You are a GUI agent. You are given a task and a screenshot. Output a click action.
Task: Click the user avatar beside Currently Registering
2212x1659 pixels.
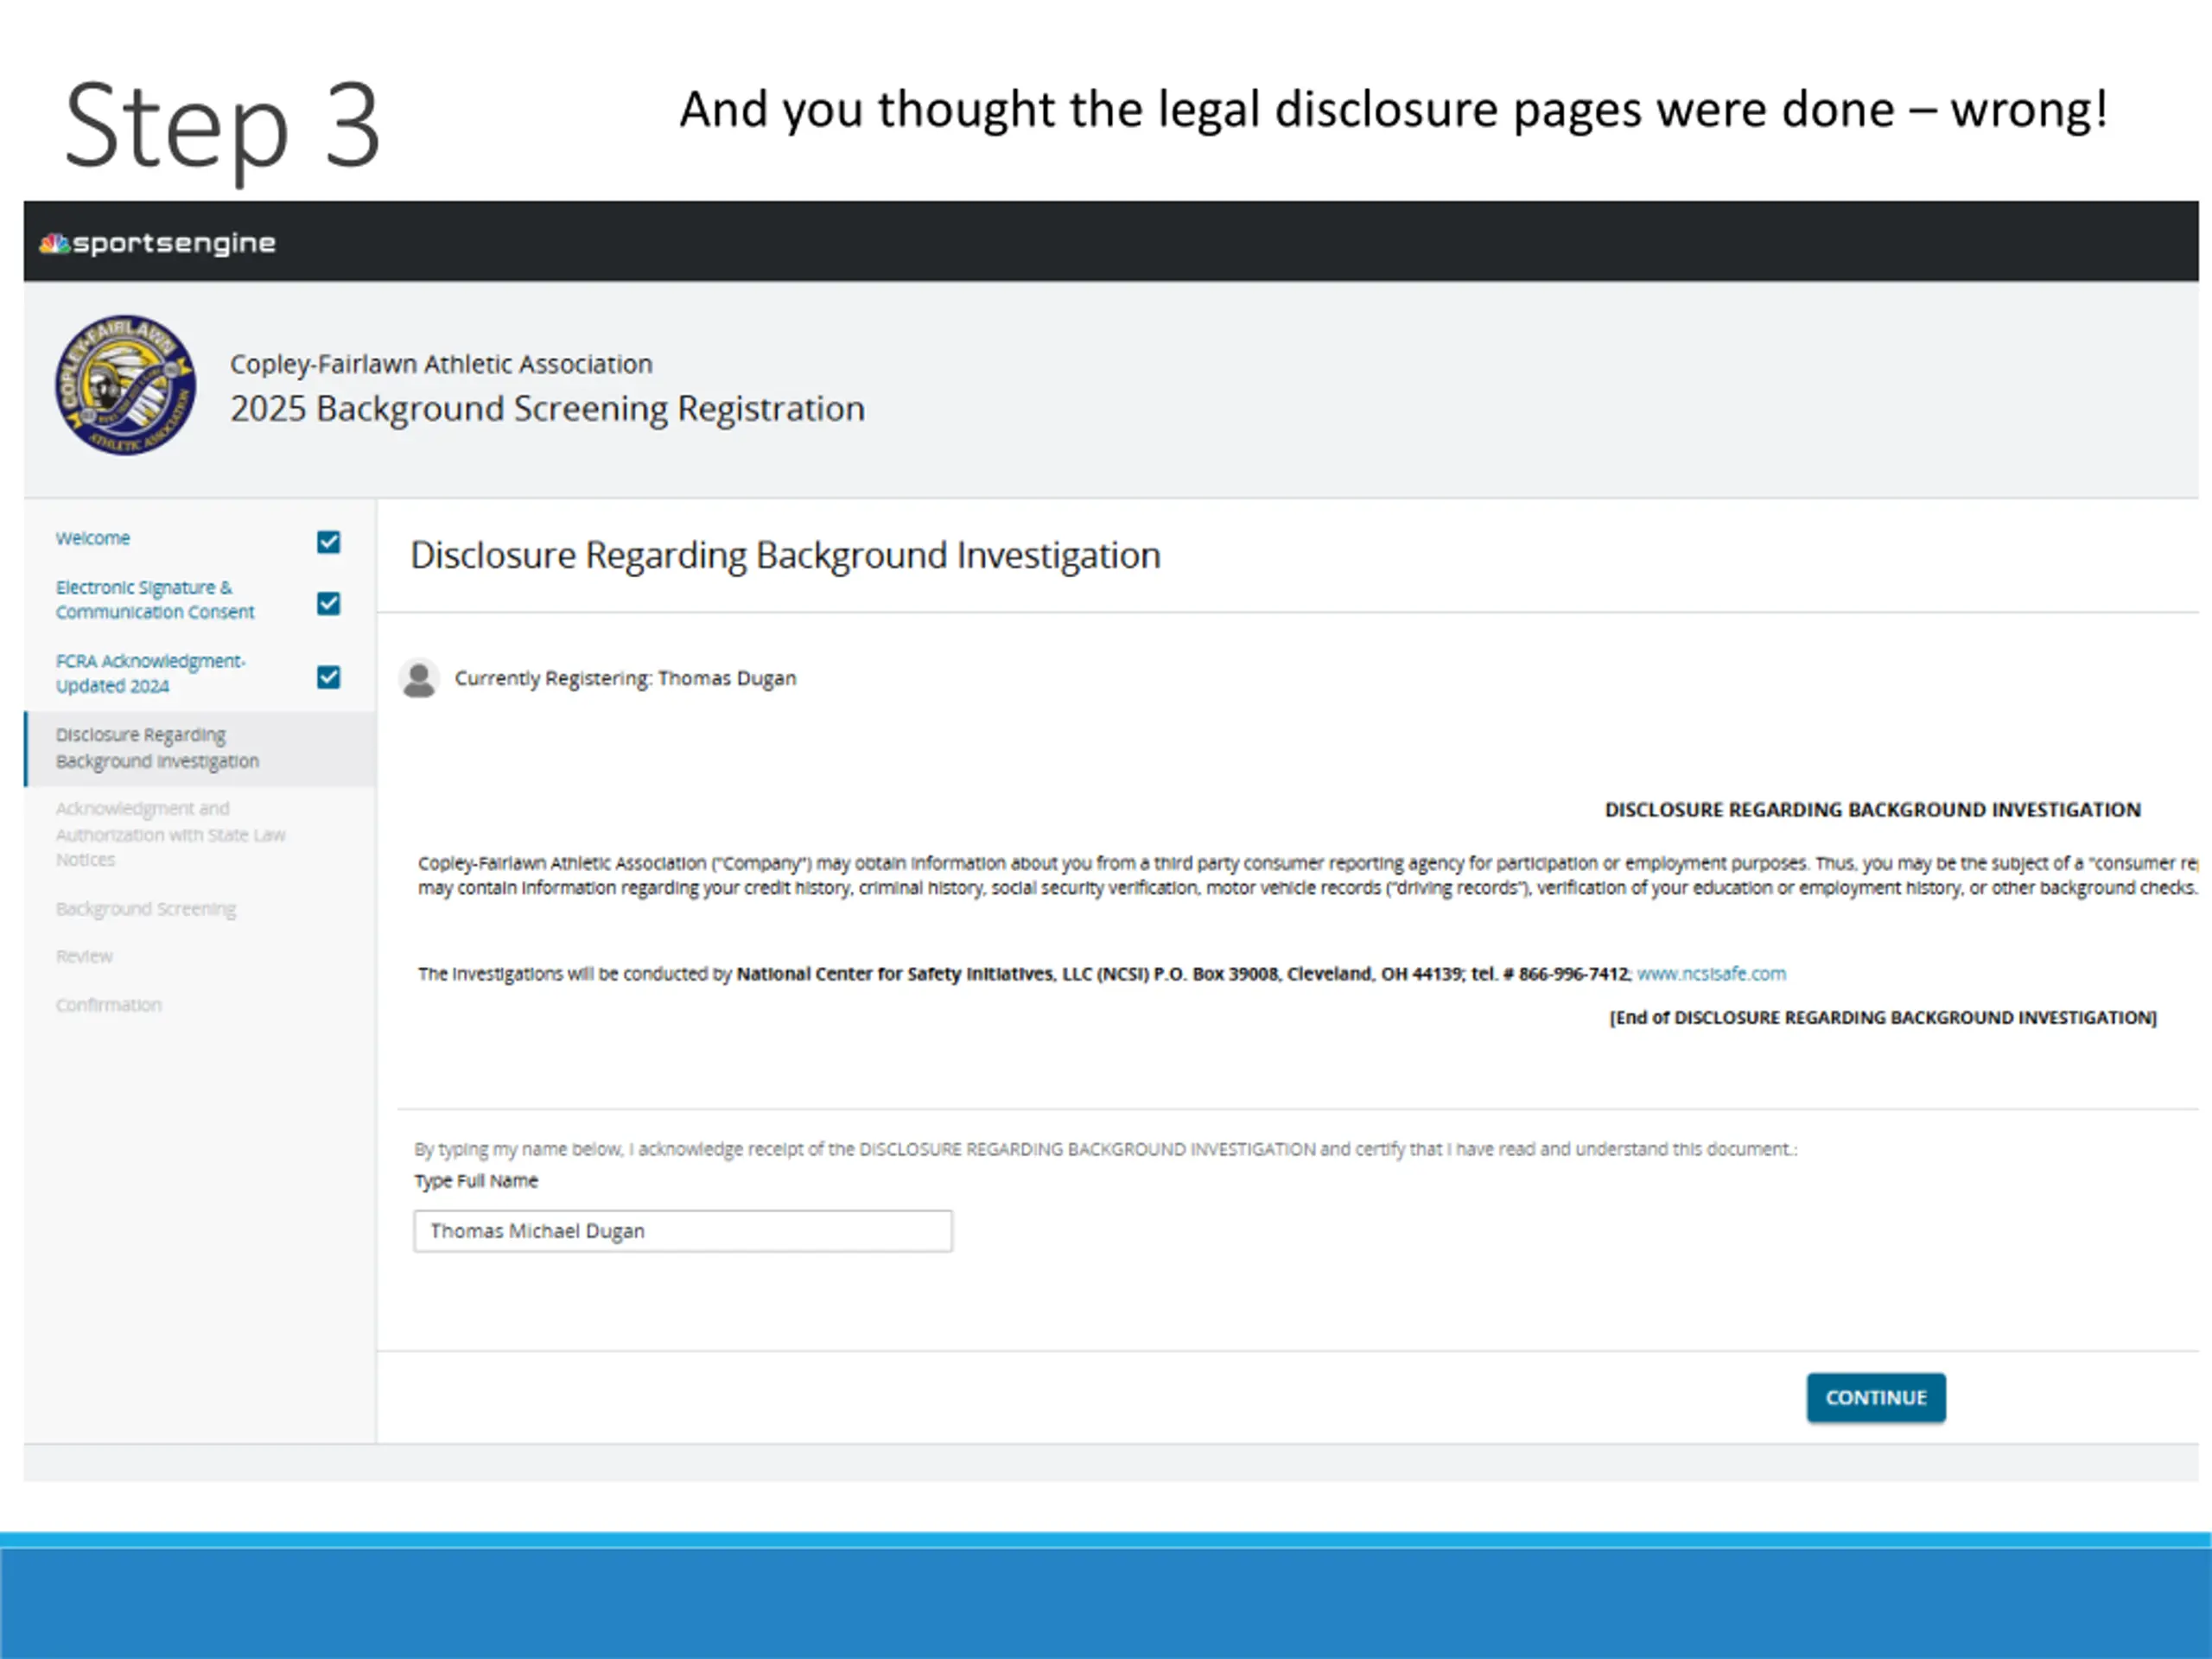pos(419,678)
